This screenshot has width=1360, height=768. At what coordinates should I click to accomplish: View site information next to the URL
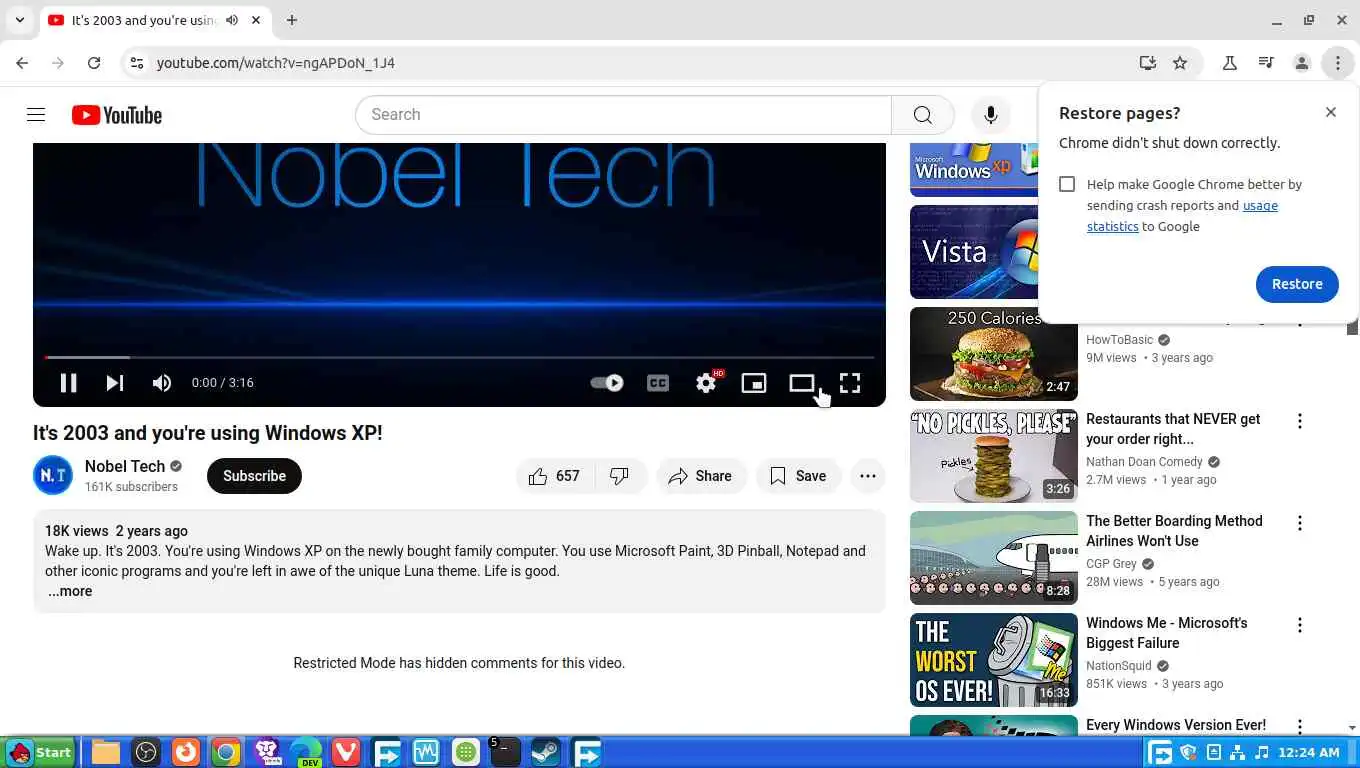(x=137, y=63)
